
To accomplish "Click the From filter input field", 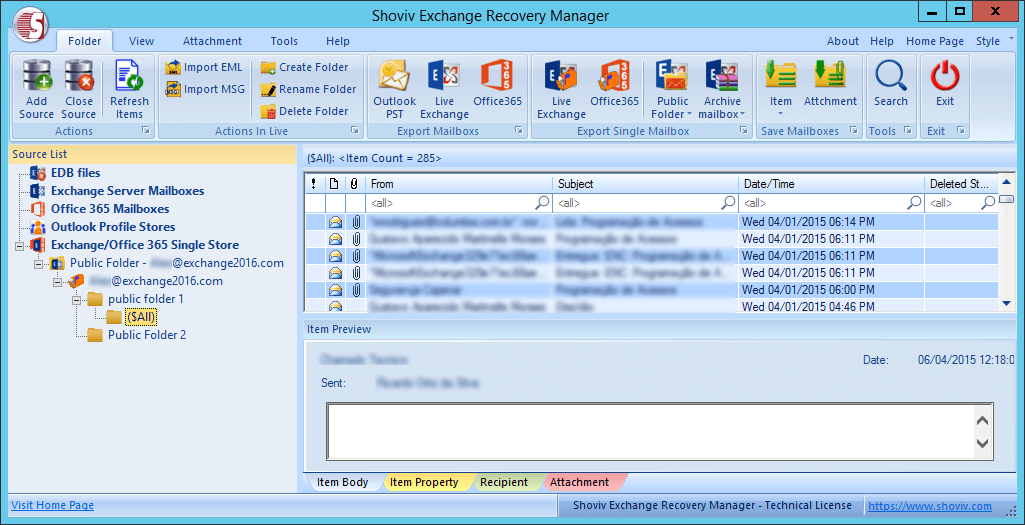I will (459, 203).
